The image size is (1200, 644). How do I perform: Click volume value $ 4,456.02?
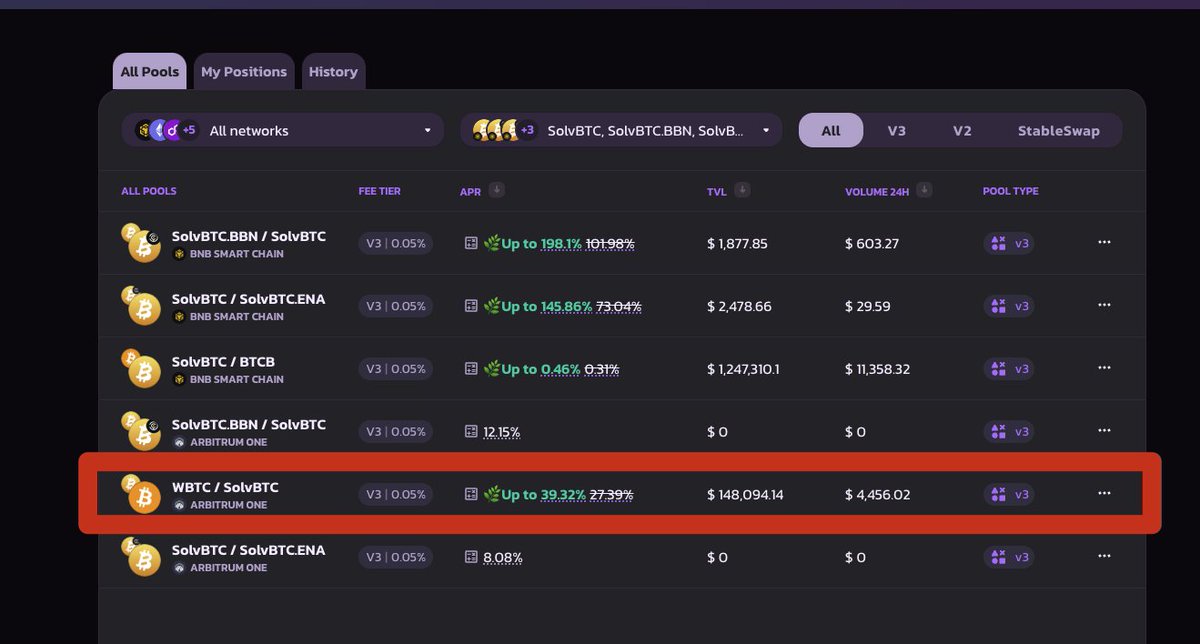tap(878, 494)
